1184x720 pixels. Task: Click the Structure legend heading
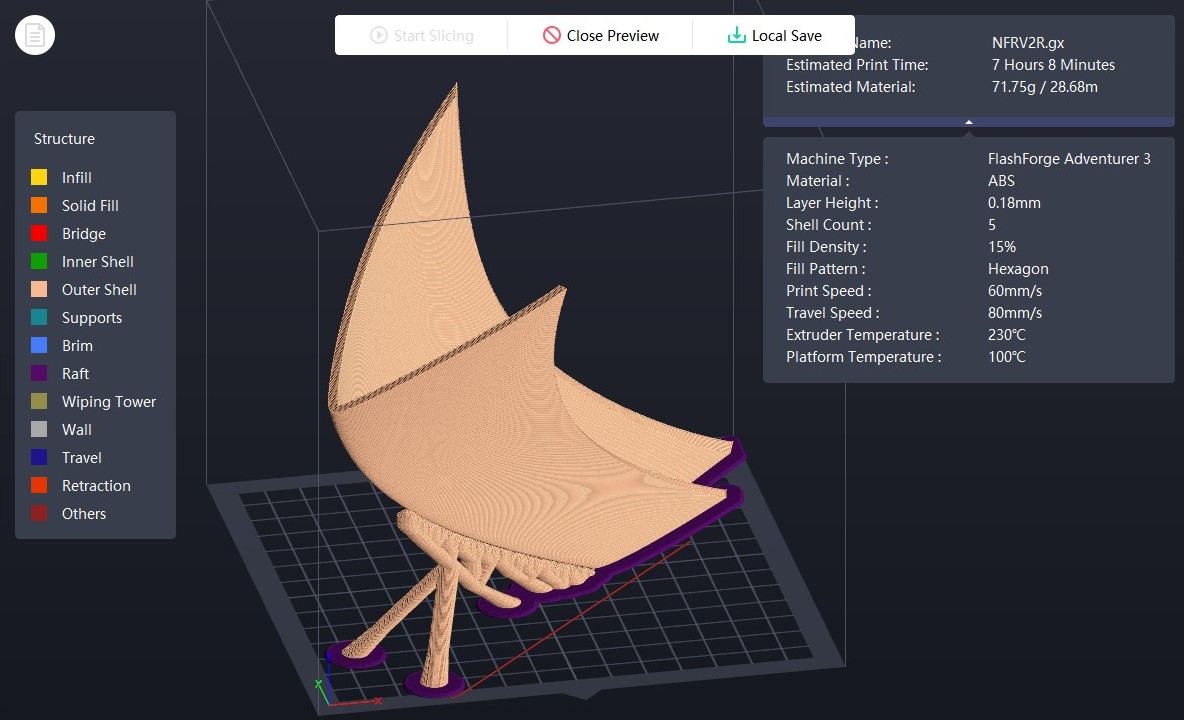click(64, 139)
